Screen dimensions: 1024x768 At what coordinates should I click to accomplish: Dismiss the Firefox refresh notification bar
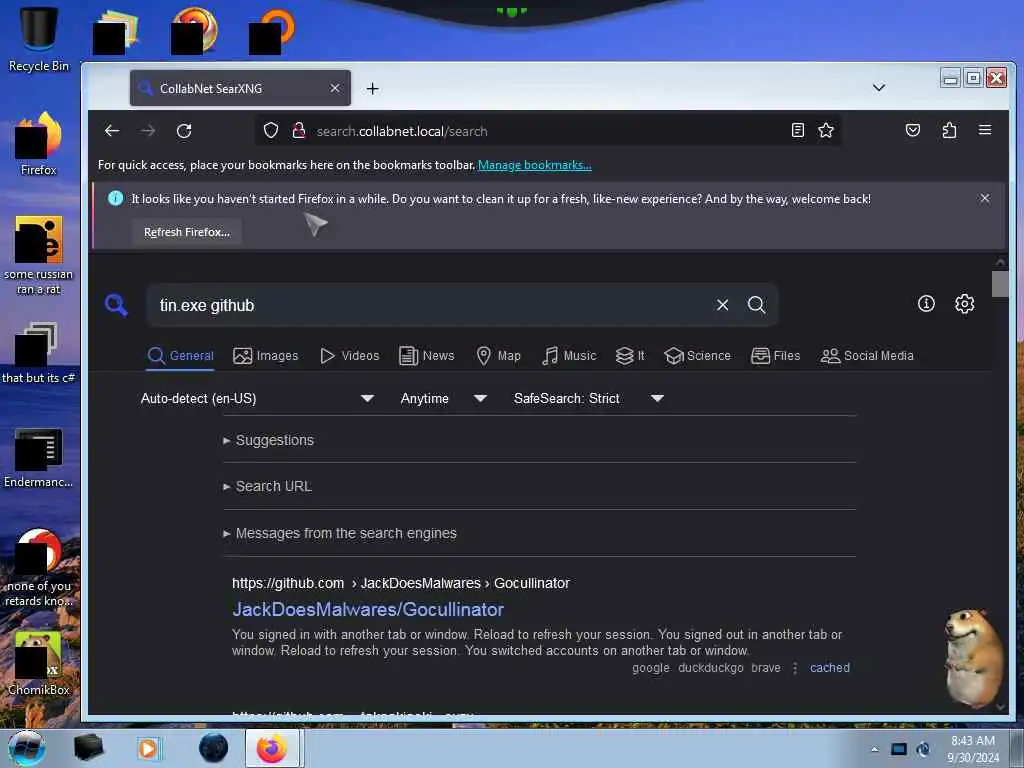point(985,199)
